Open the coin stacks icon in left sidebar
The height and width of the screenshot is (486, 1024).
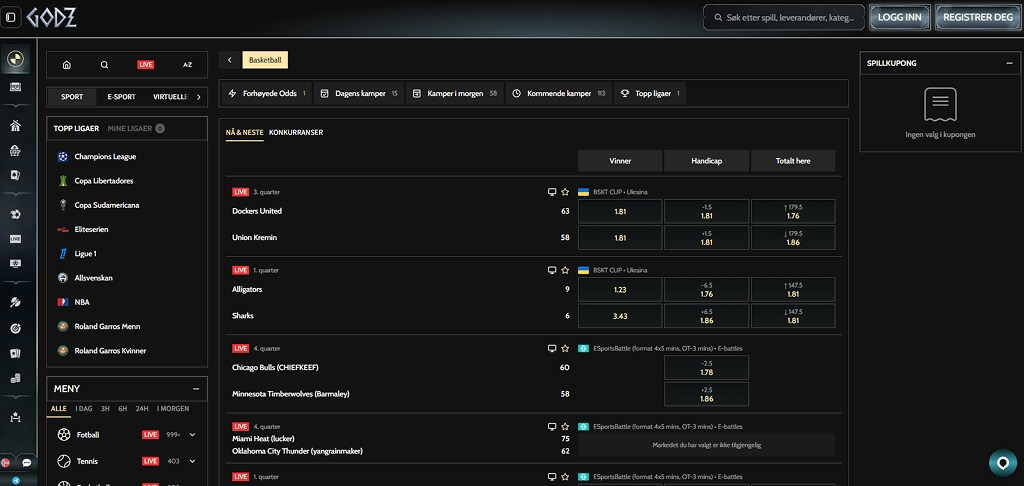click(15, 378)
